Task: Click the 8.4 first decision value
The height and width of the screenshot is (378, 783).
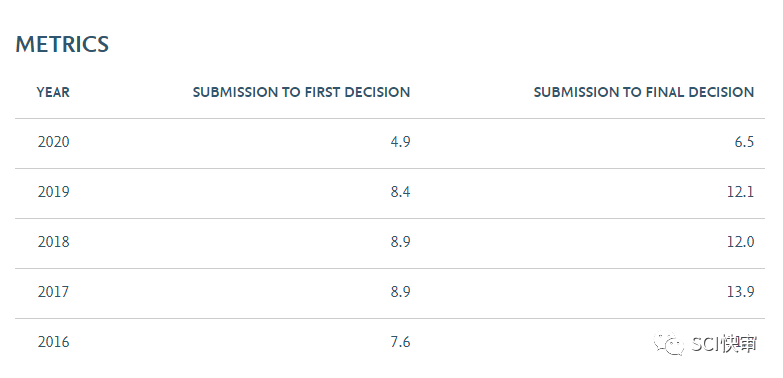Action: pos(400,192)
